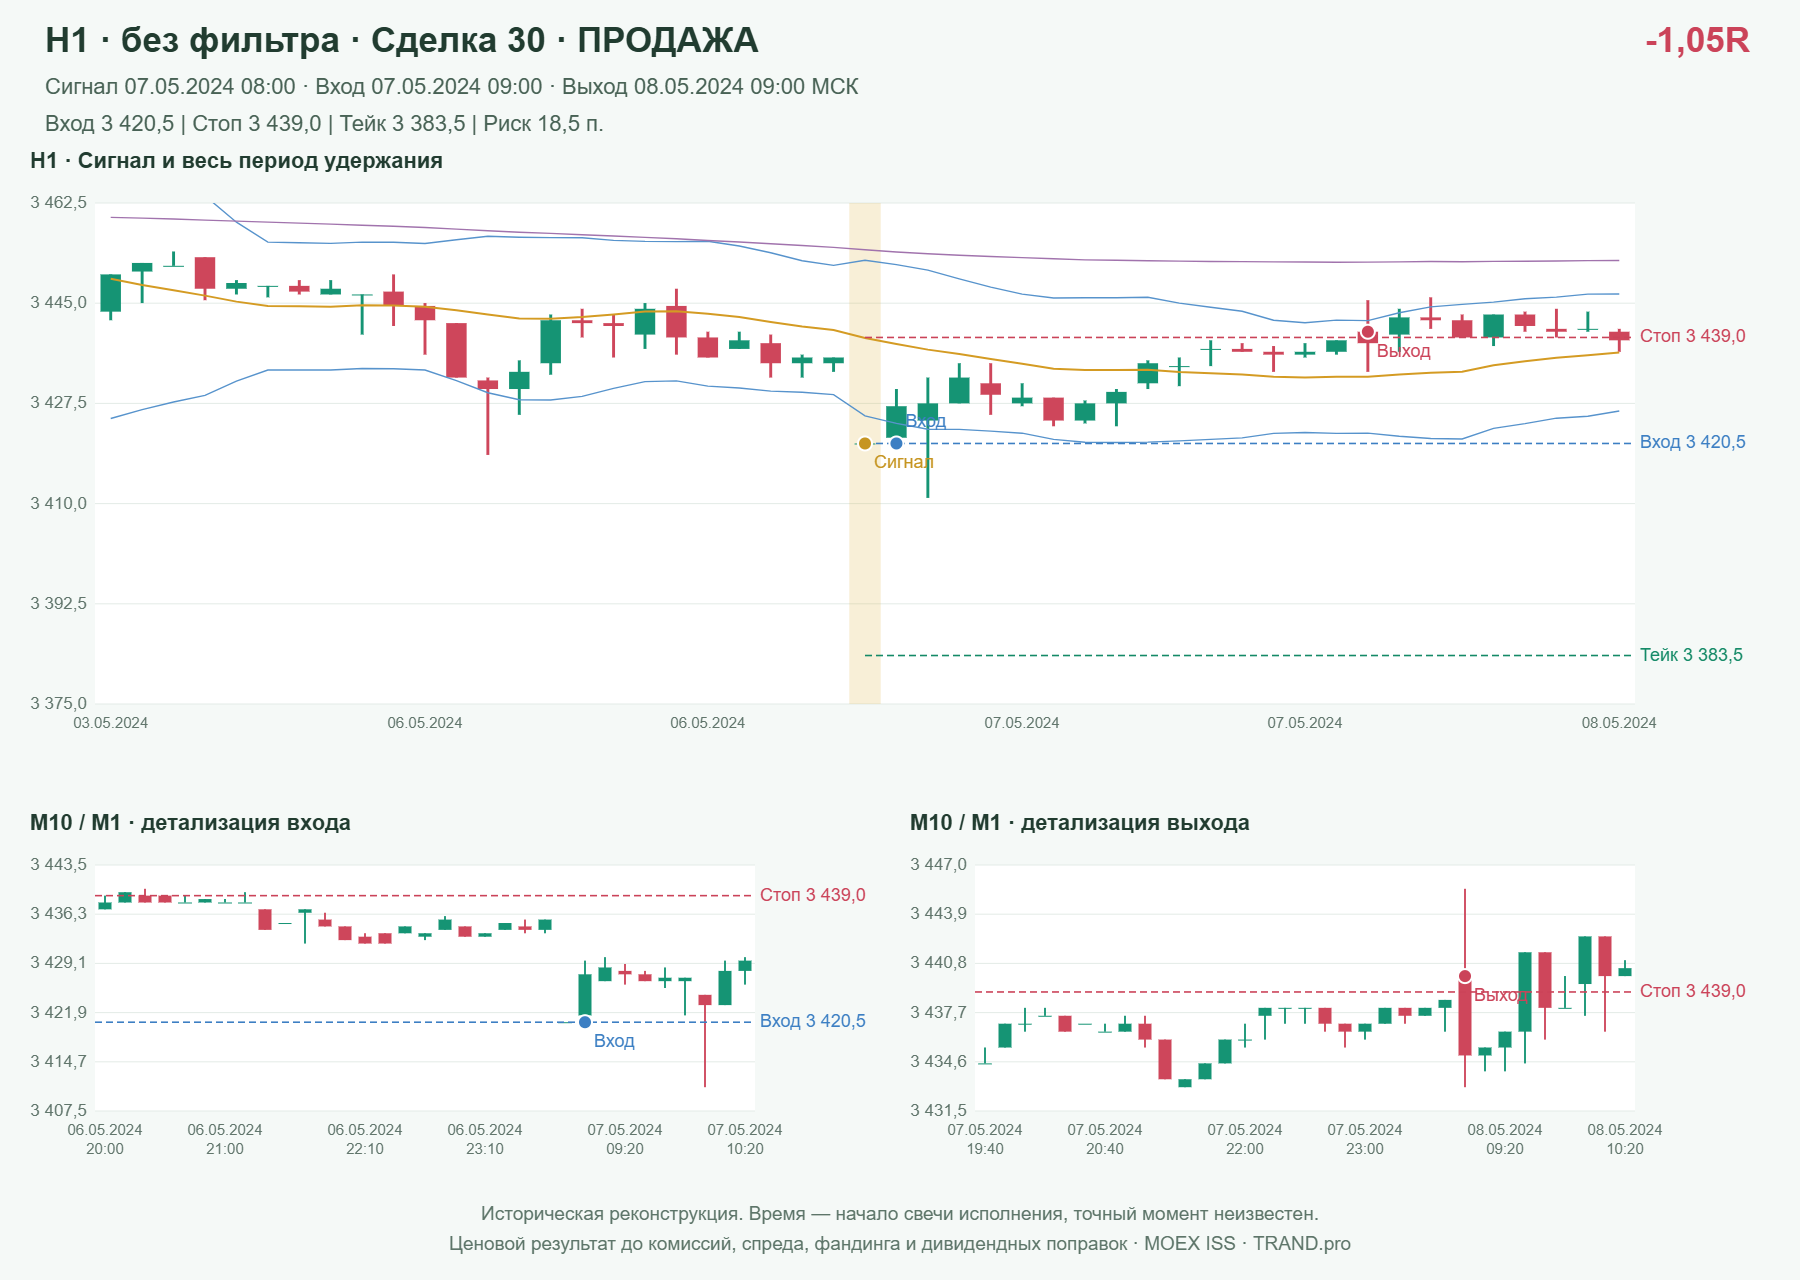Select "Стоп 3 439,0" label in entry detail chart

(813, 895)
